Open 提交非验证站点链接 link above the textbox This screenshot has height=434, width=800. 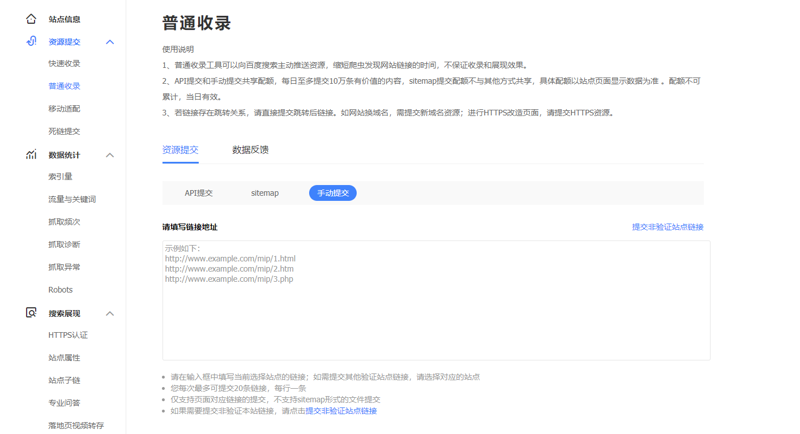[667, 227]
